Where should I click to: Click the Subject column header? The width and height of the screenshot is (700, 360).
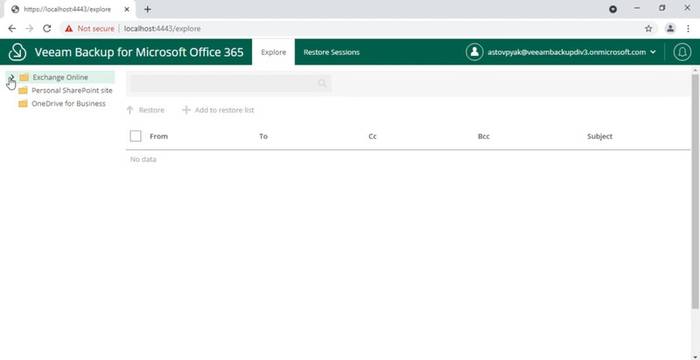tap(600, 136)
